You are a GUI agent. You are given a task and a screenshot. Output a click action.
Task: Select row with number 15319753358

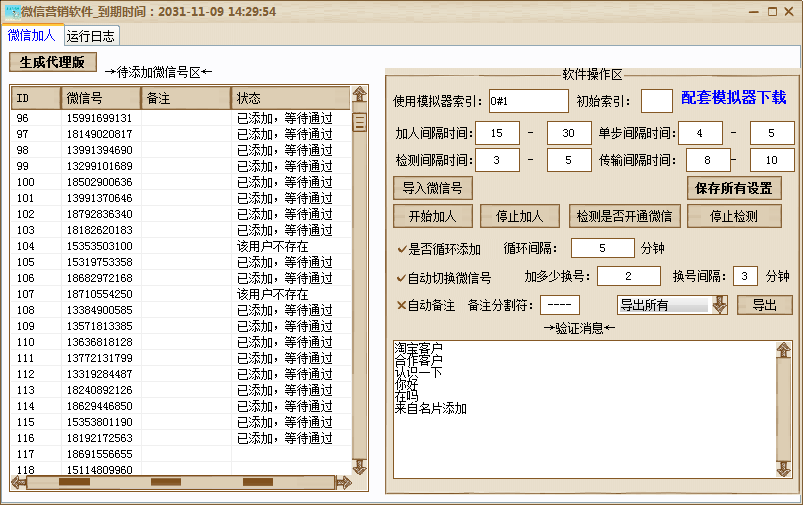click(x=180, y=262)
